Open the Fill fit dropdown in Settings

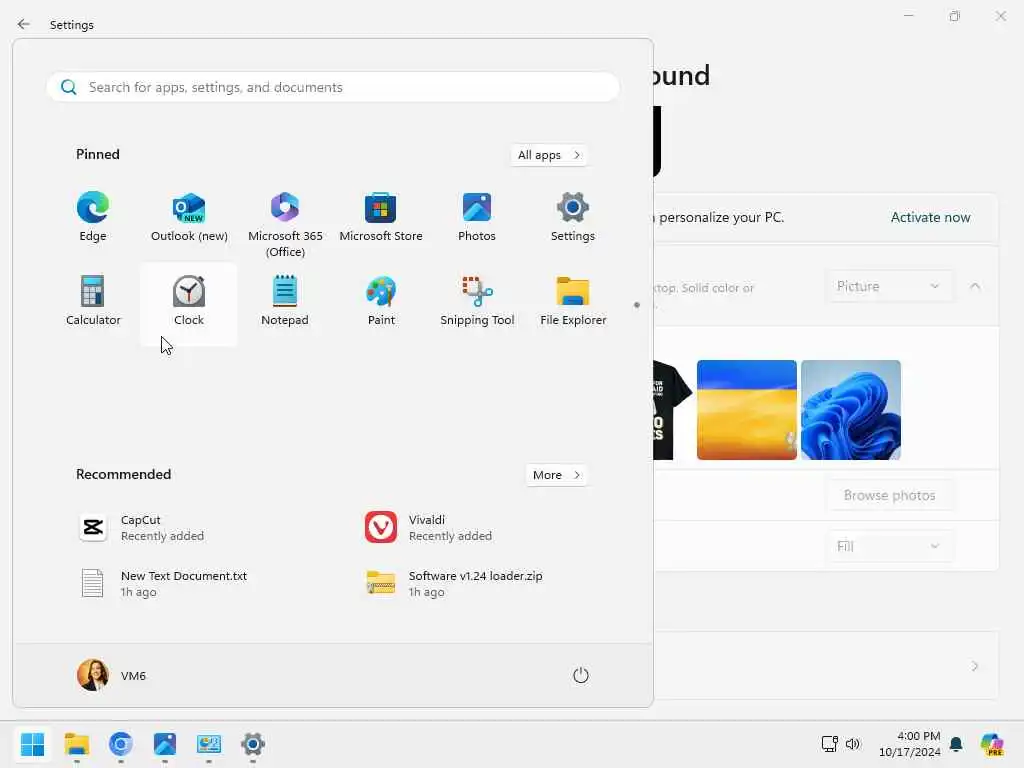point(889,546)
